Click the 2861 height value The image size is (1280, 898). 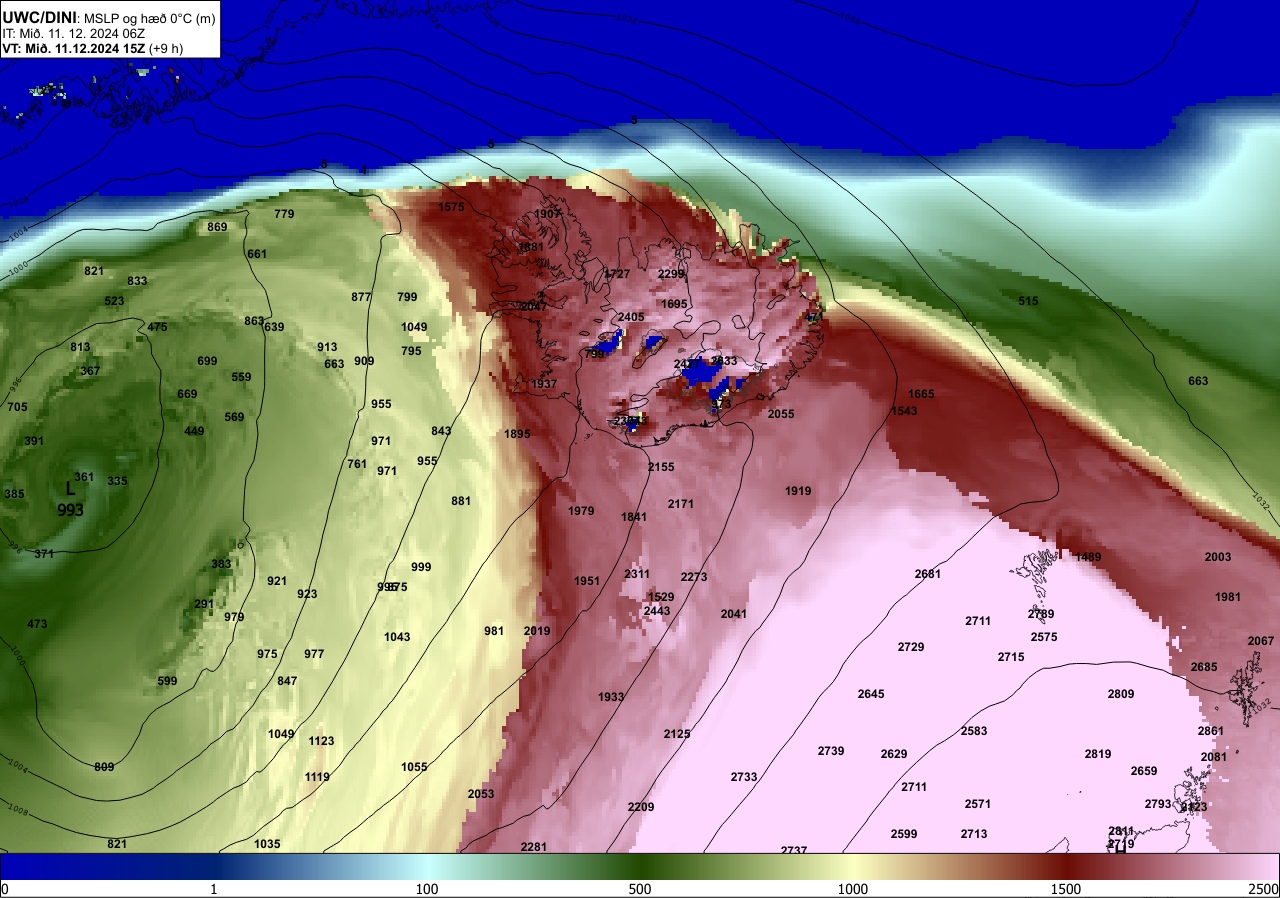[x=1211, y=731]
